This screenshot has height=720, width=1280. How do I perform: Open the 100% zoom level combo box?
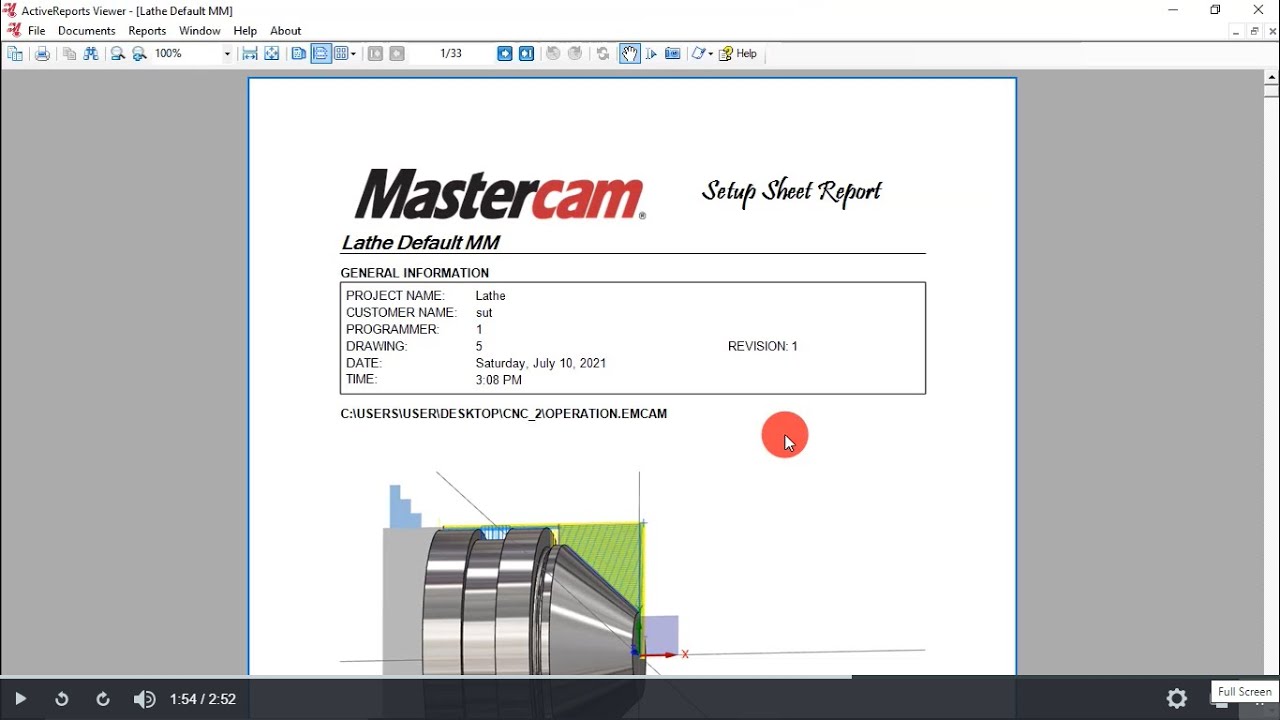(x=192, y=54)
